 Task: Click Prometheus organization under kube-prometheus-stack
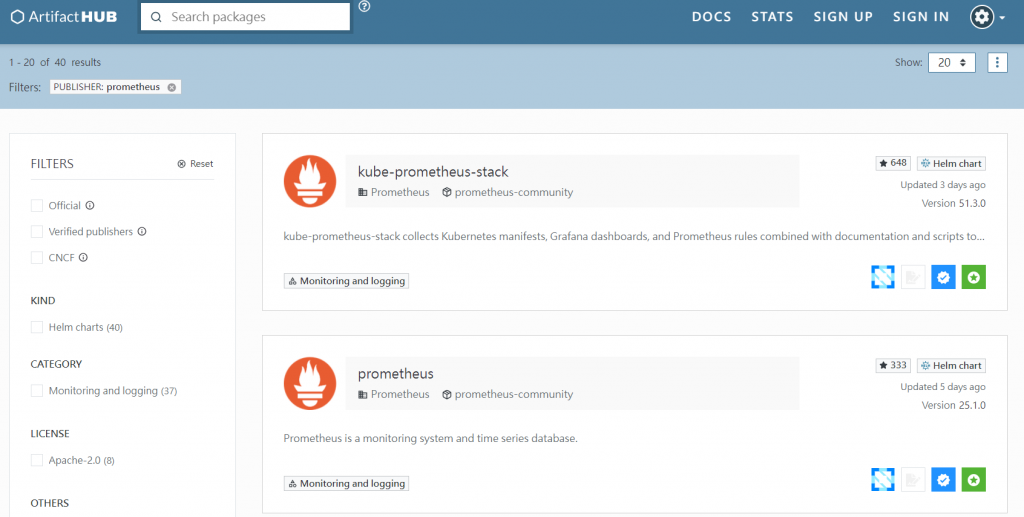click(x=394, y=193)
